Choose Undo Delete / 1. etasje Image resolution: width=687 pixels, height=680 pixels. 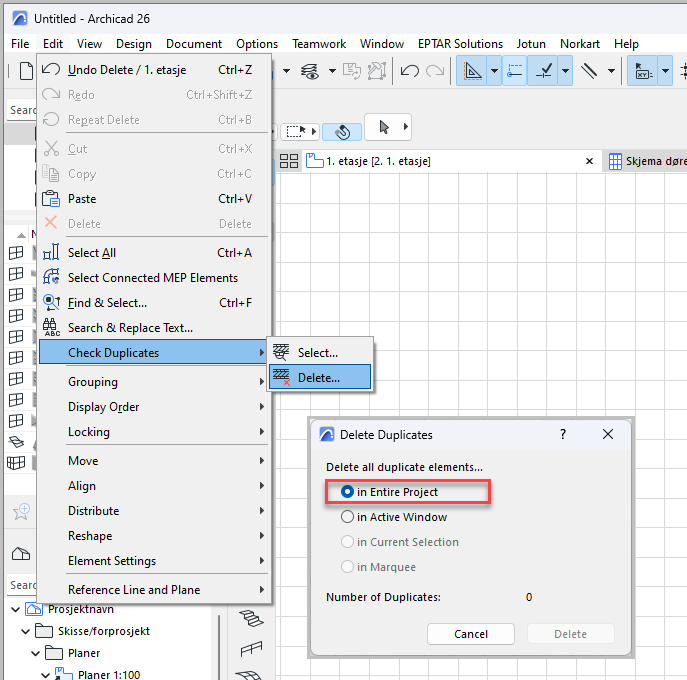(x=154, y=70)
